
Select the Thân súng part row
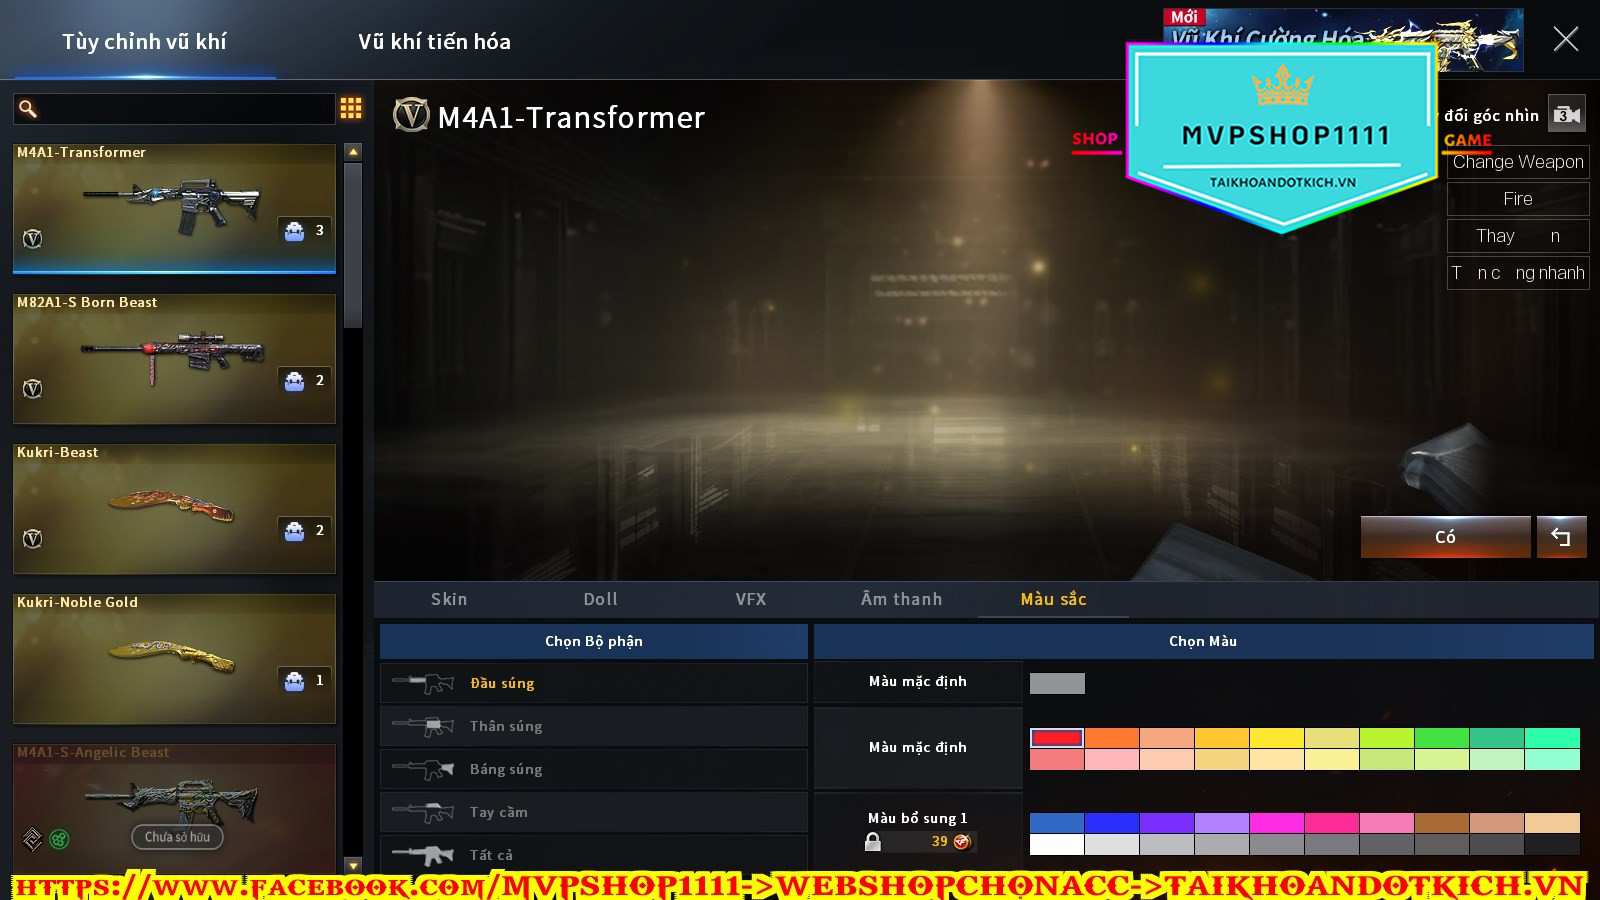593,726
